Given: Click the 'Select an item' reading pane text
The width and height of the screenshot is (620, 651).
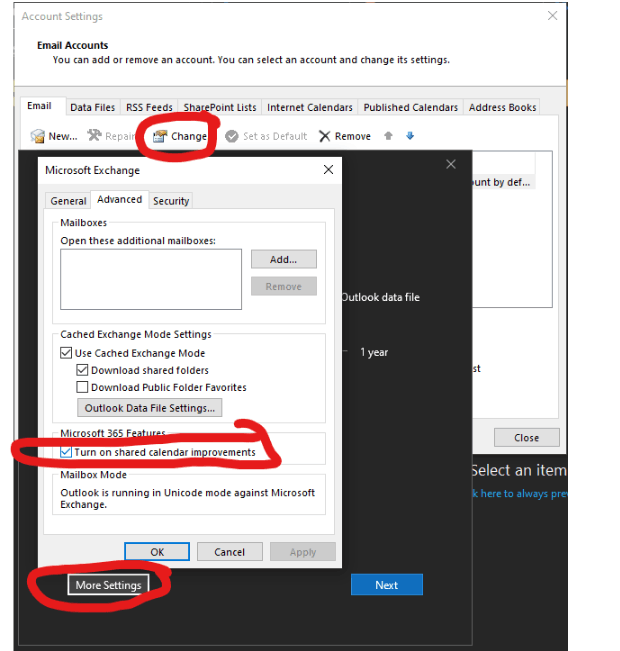Looking at the screenshot, I should point(519,470).
